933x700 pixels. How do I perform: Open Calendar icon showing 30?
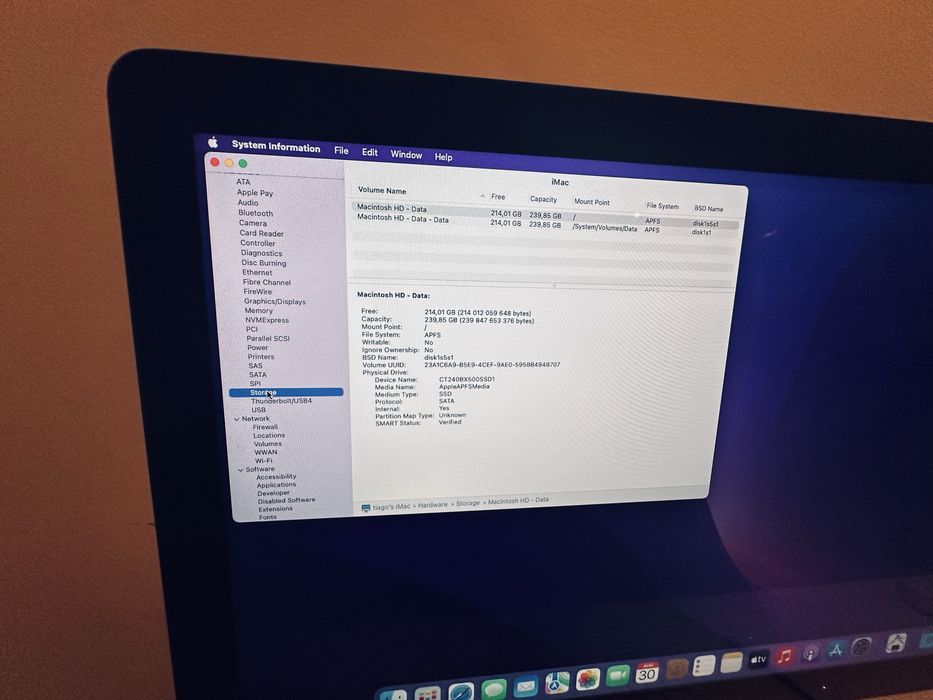pos(647,673)
